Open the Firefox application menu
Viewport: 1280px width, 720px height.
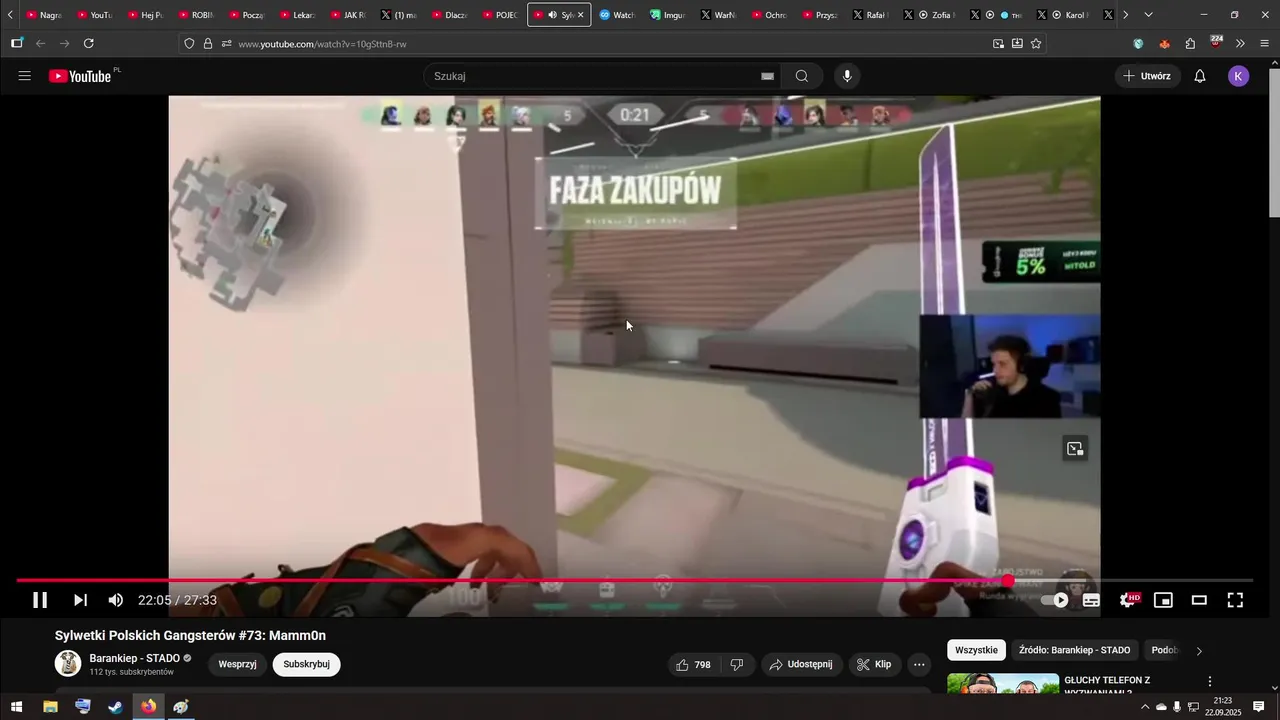point(1264,43)
